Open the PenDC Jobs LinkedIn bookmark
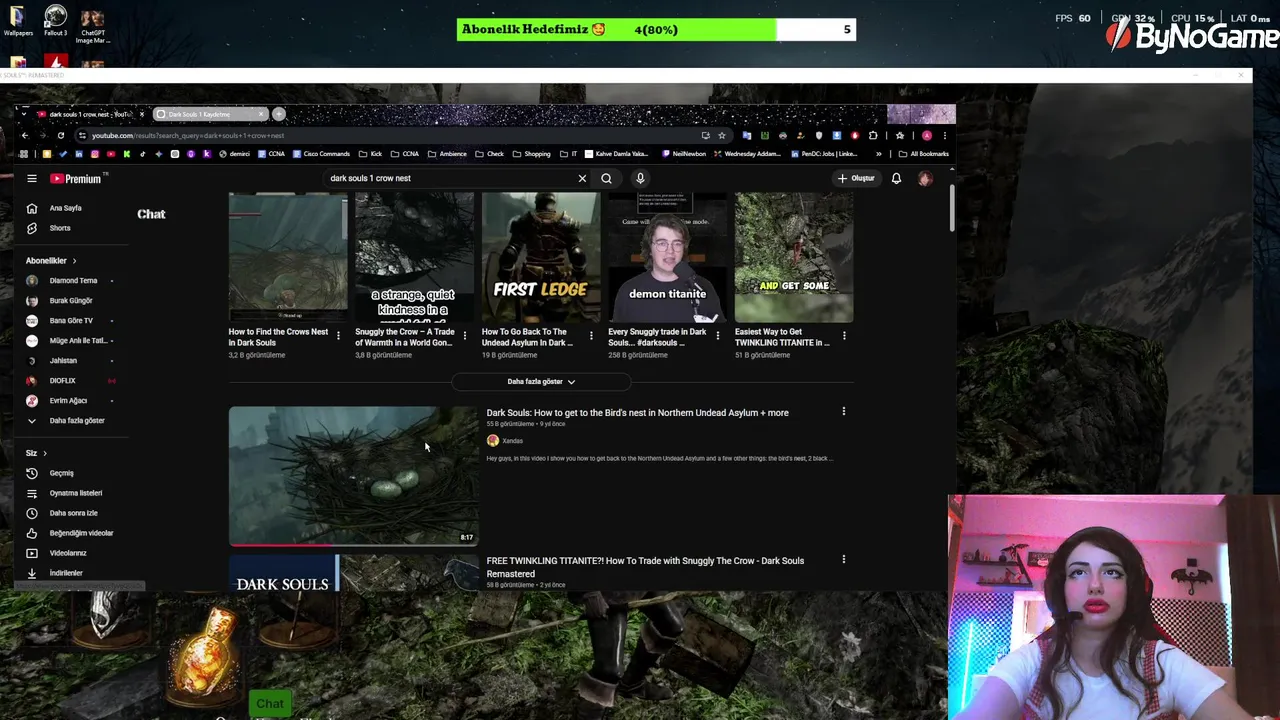This screenshot has width=1280, height=720. 825,154
